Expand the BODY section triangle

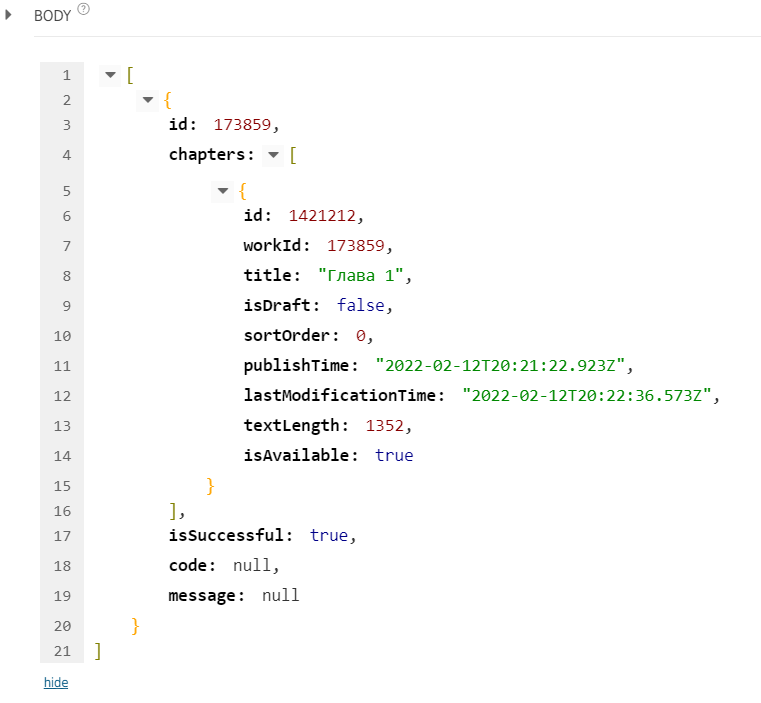pos(9,15)
